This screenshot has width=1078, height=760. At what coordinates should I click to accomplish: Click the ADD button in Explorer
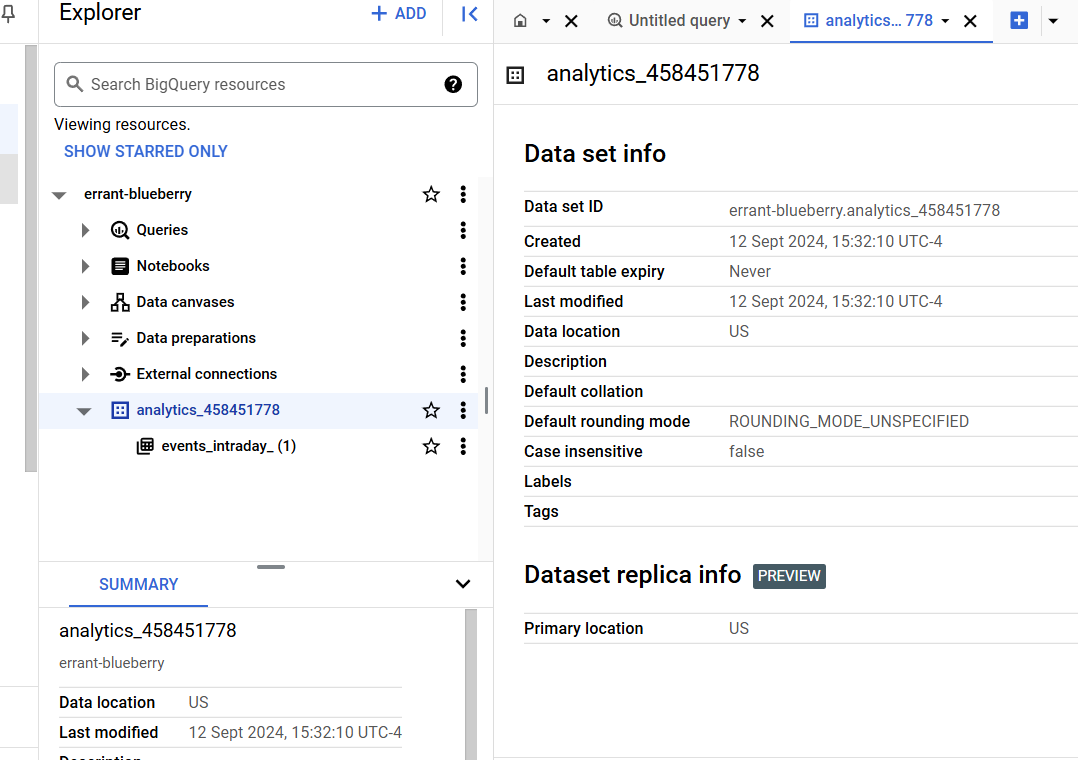(399, 14)
